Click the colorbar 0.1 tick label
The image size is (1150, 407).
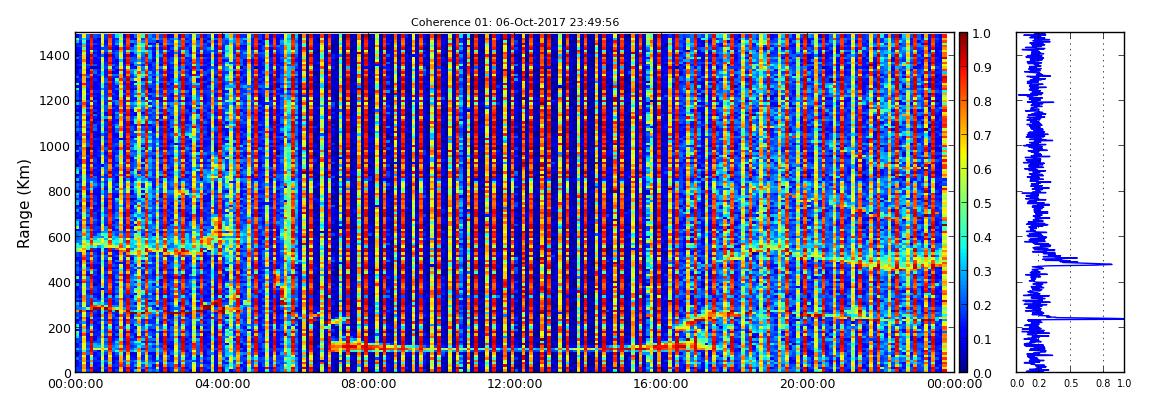point(980,339)
